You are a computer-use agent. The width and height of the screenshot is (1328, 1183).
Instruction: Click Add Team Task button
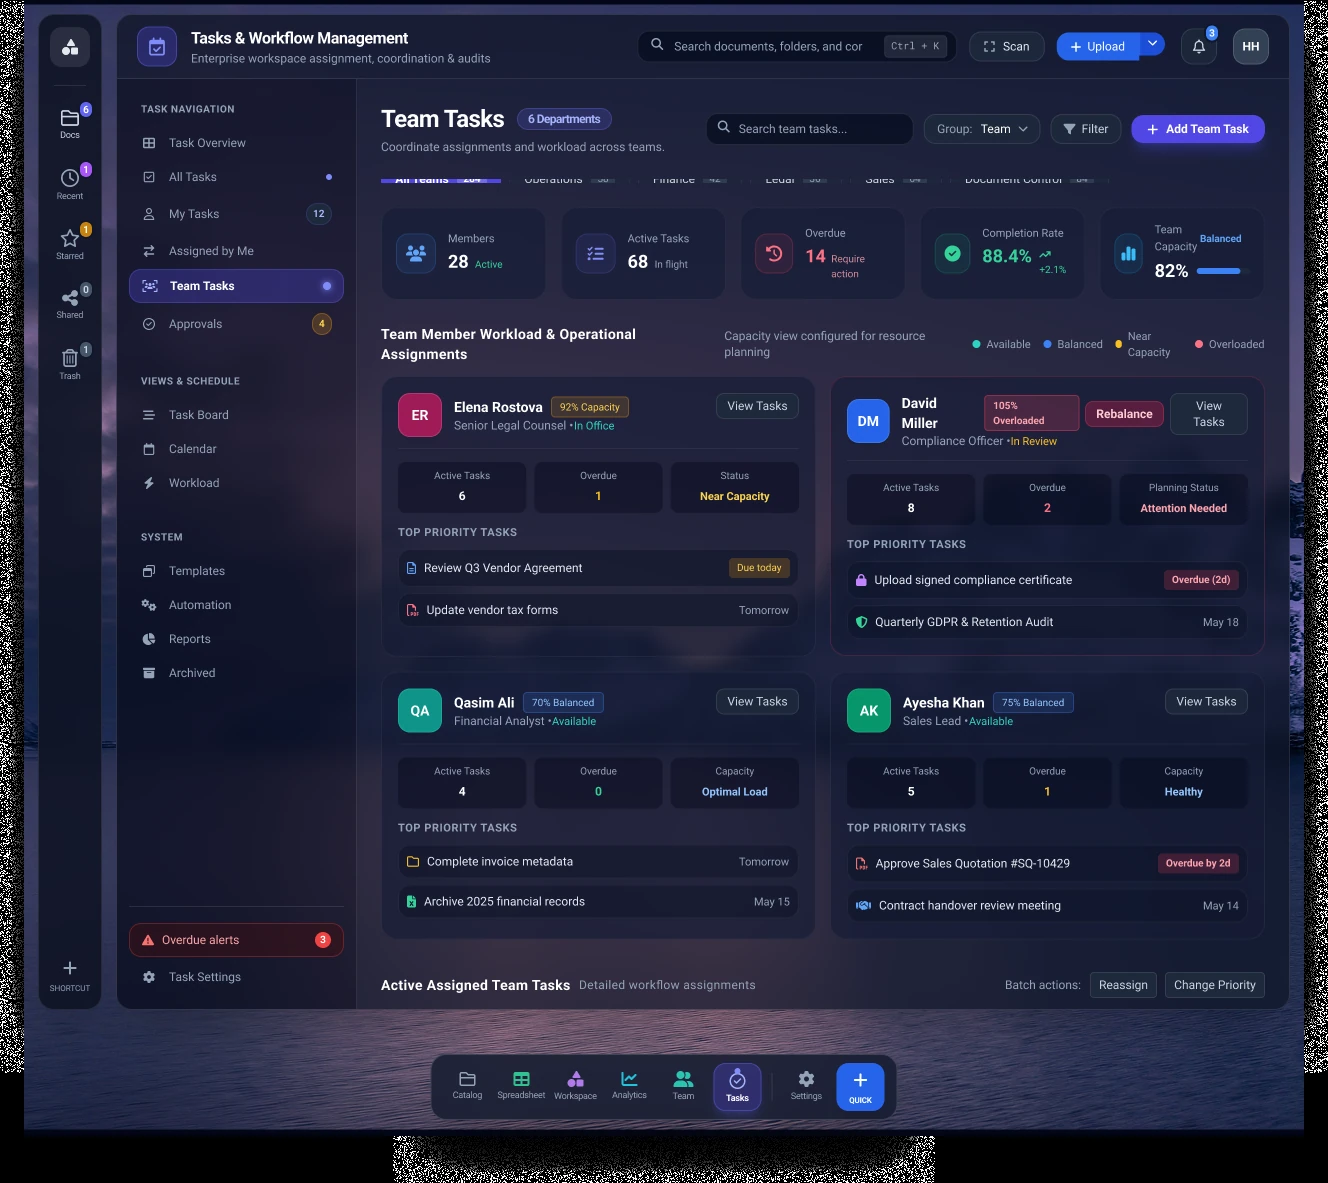click(1198, 129)
